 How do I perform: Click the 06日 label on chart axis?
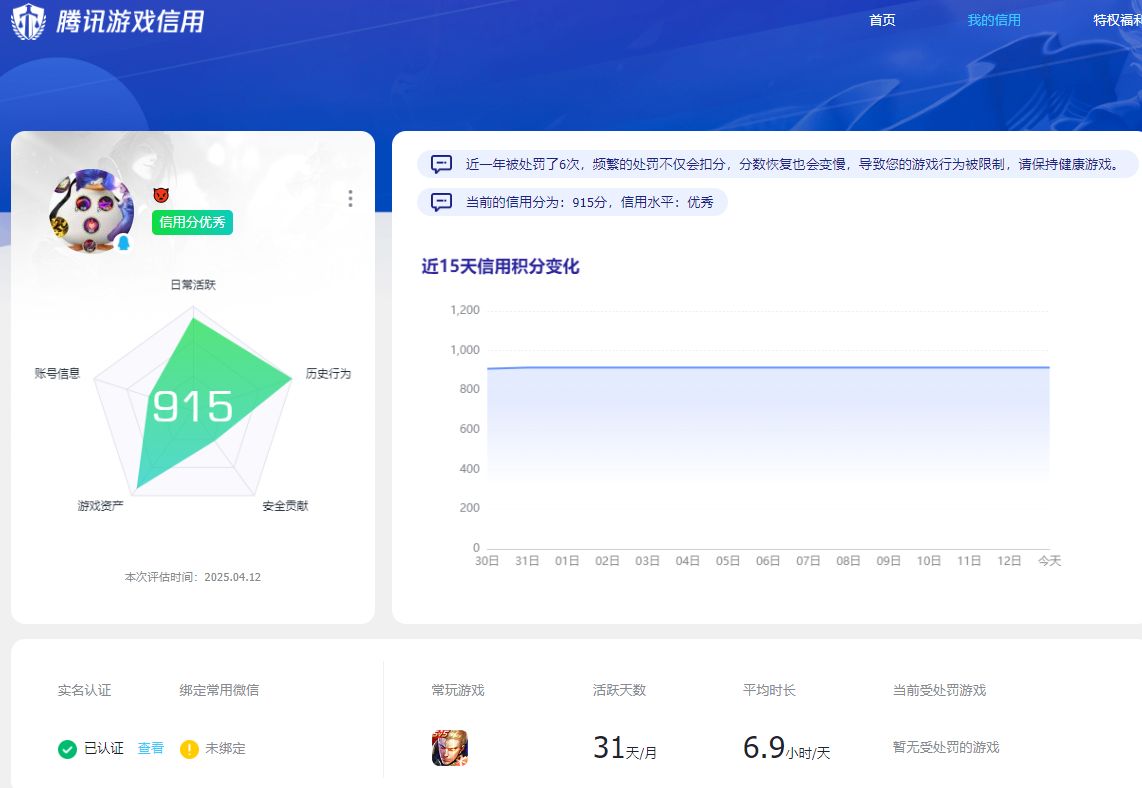pyautogui.click(x=768, y=561)
